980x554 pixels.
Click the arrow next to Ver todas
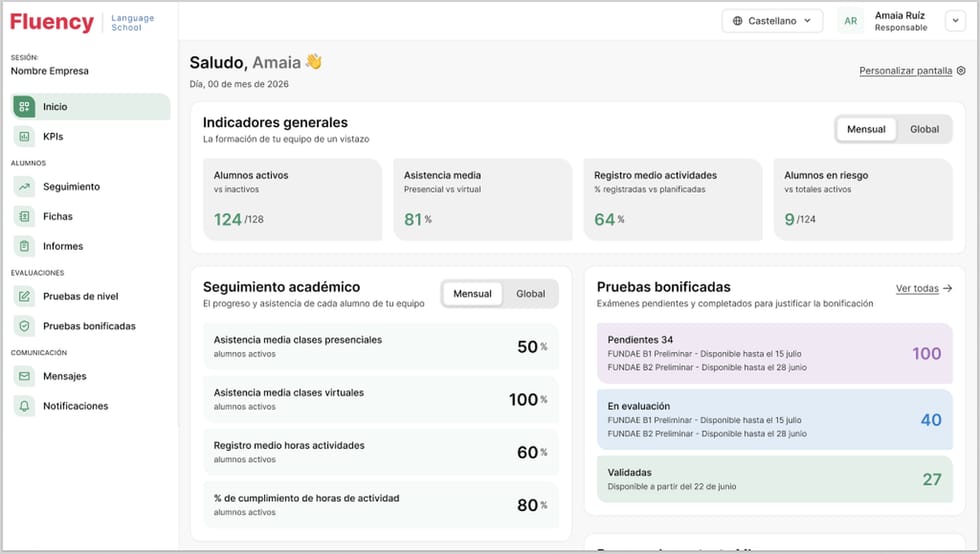948,288
